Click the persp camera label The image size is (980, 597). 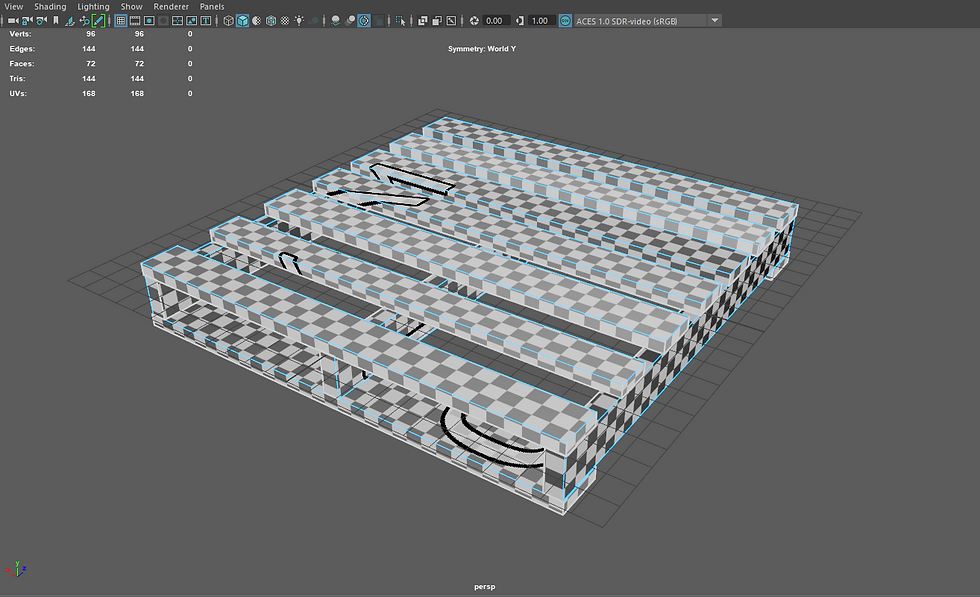(485, 587)
